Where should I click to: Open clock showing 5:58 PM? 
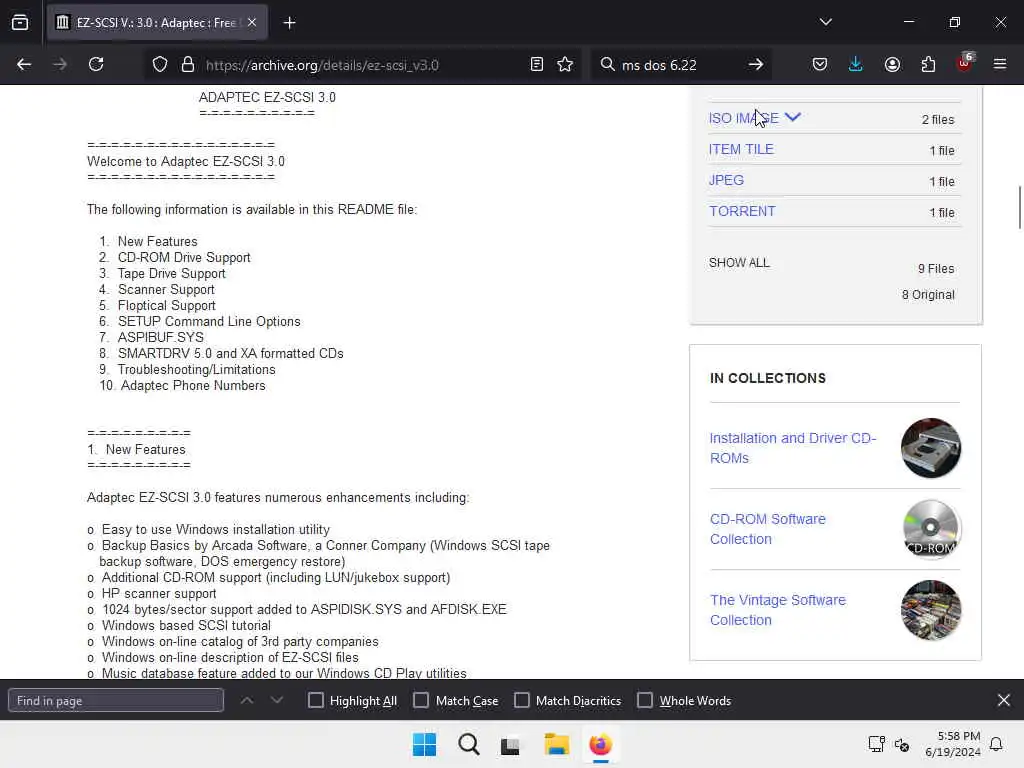952,744
